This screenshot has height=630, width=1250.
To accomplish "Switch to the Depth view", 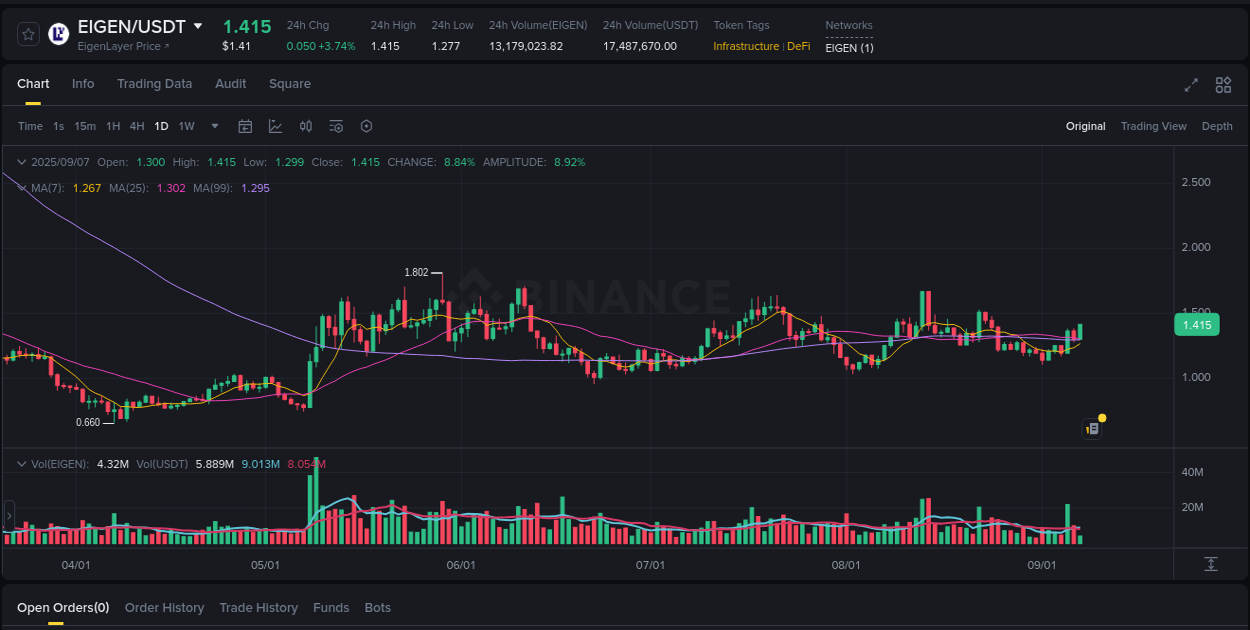I will click(x=1217, y=126).
